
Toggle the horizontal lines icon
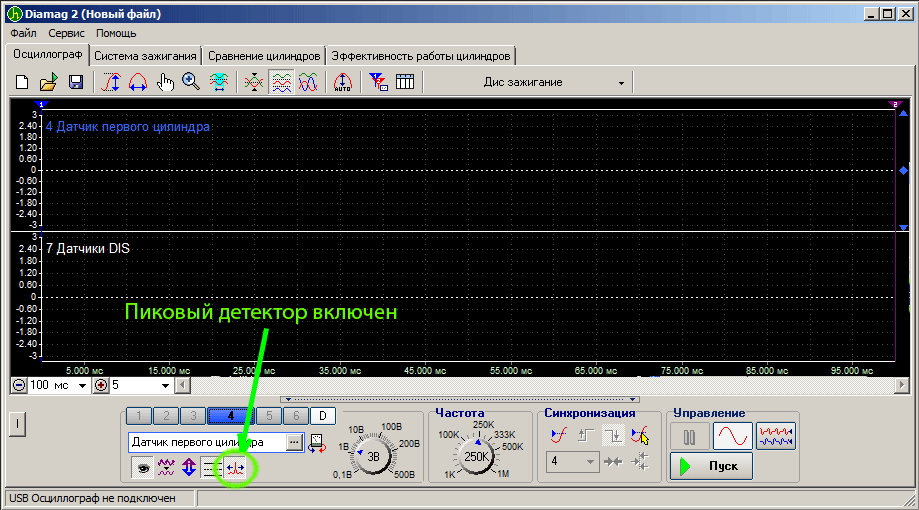pos(210,468)
